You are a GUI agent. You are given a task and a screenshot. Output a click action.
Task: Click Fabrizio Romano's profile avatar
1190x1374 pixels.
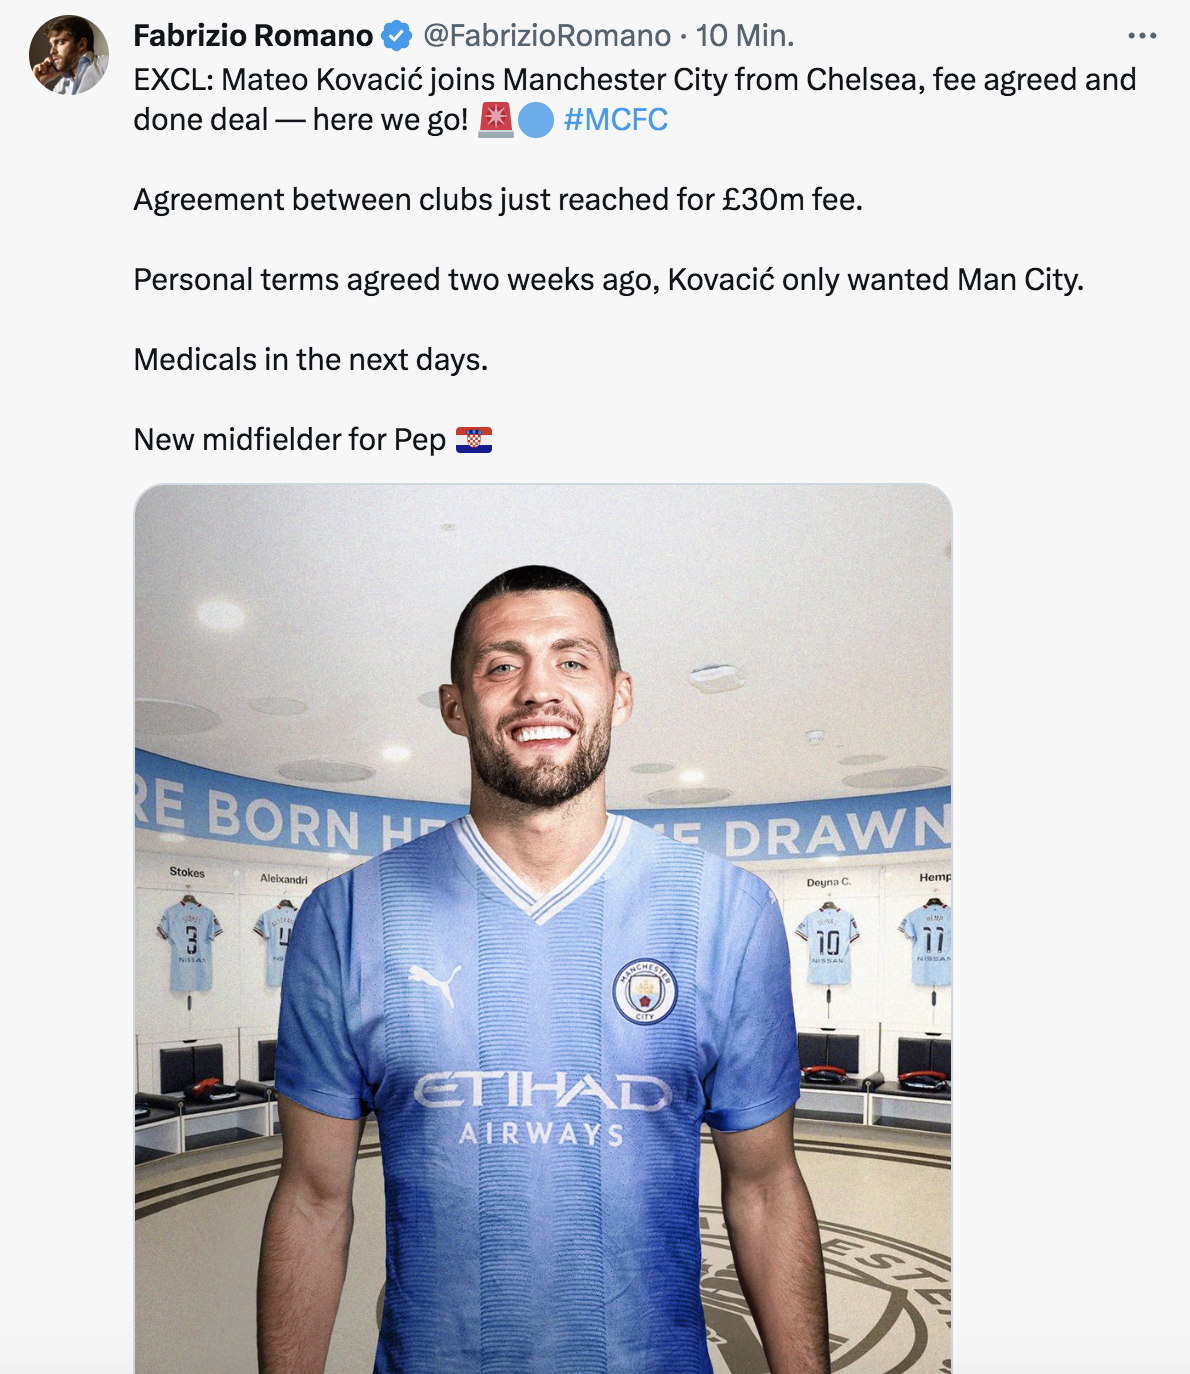tap(69, 55)
